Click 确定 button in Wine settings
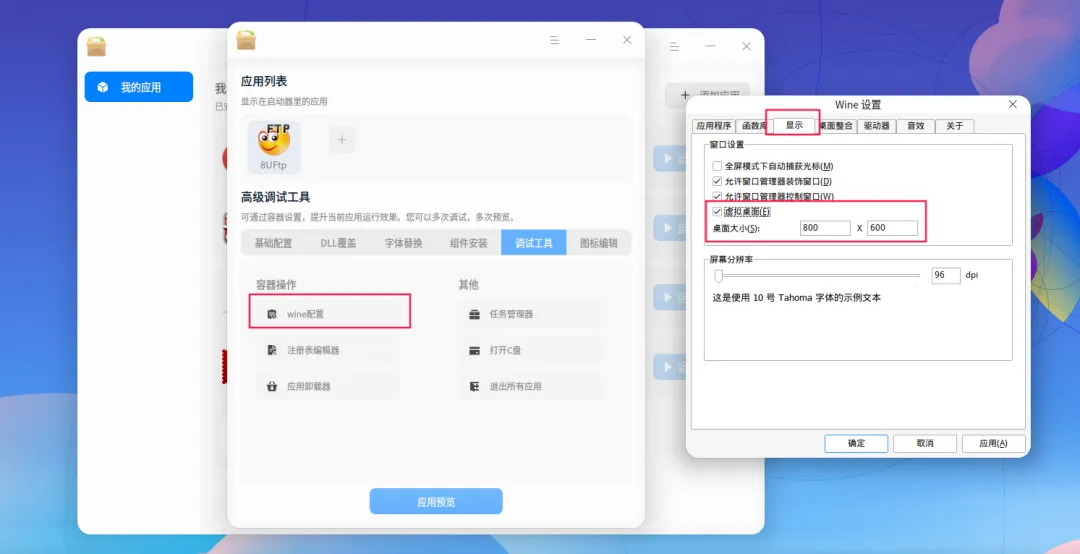Image resolution: width=1080 pixels, height=554 pixels. (856, 443)
